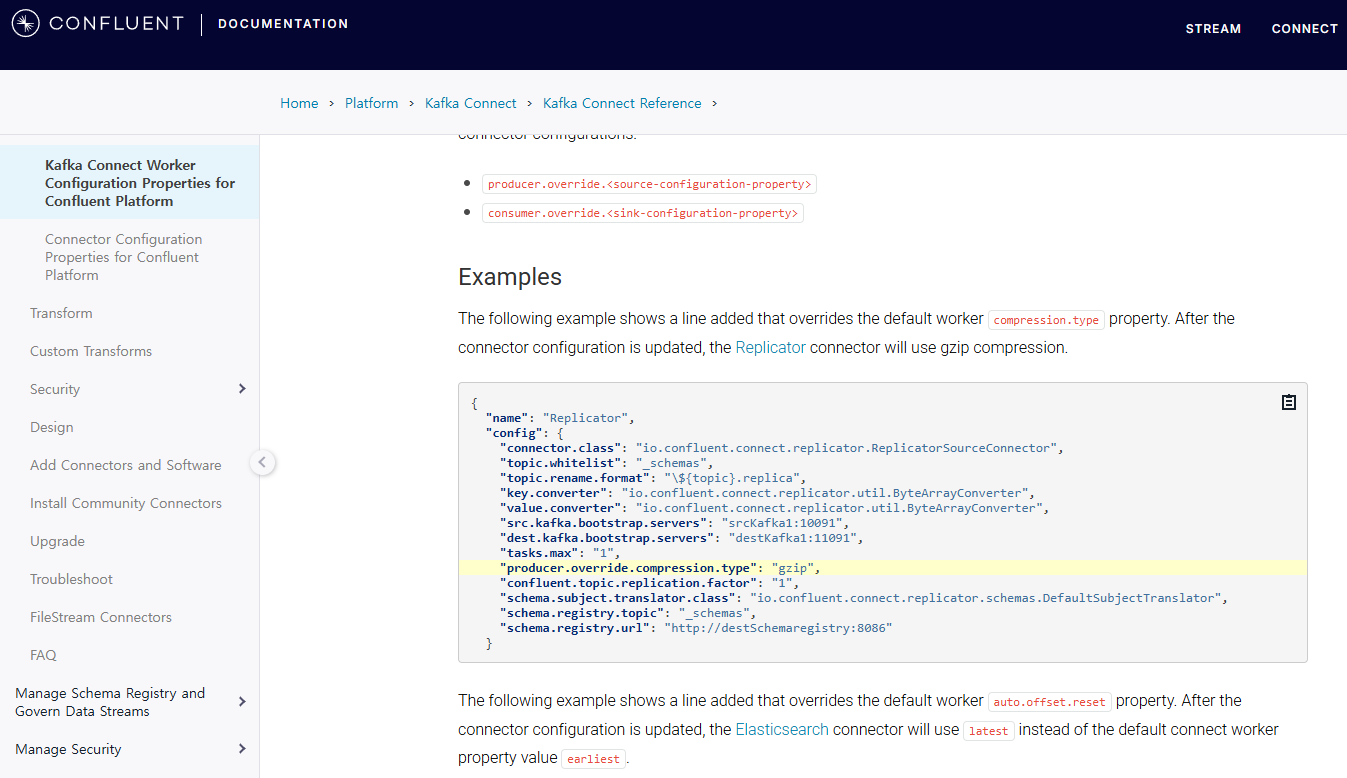Click the "confluent.topic.replication.factor" code line
The height and width of the screenshot is (778, 1347).
click(648, 583)
